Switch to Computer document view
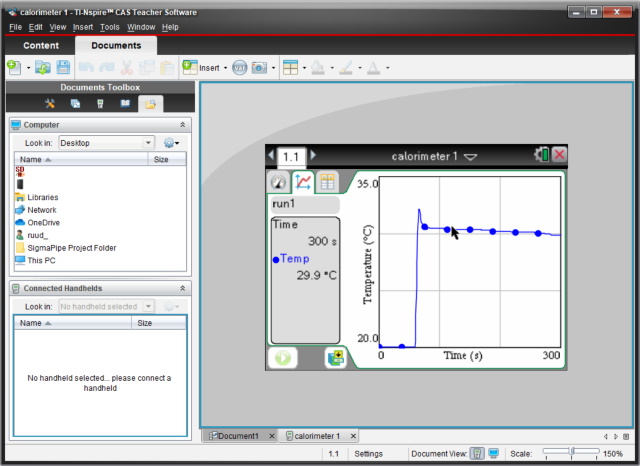640x466 pixels. point(493,453)
